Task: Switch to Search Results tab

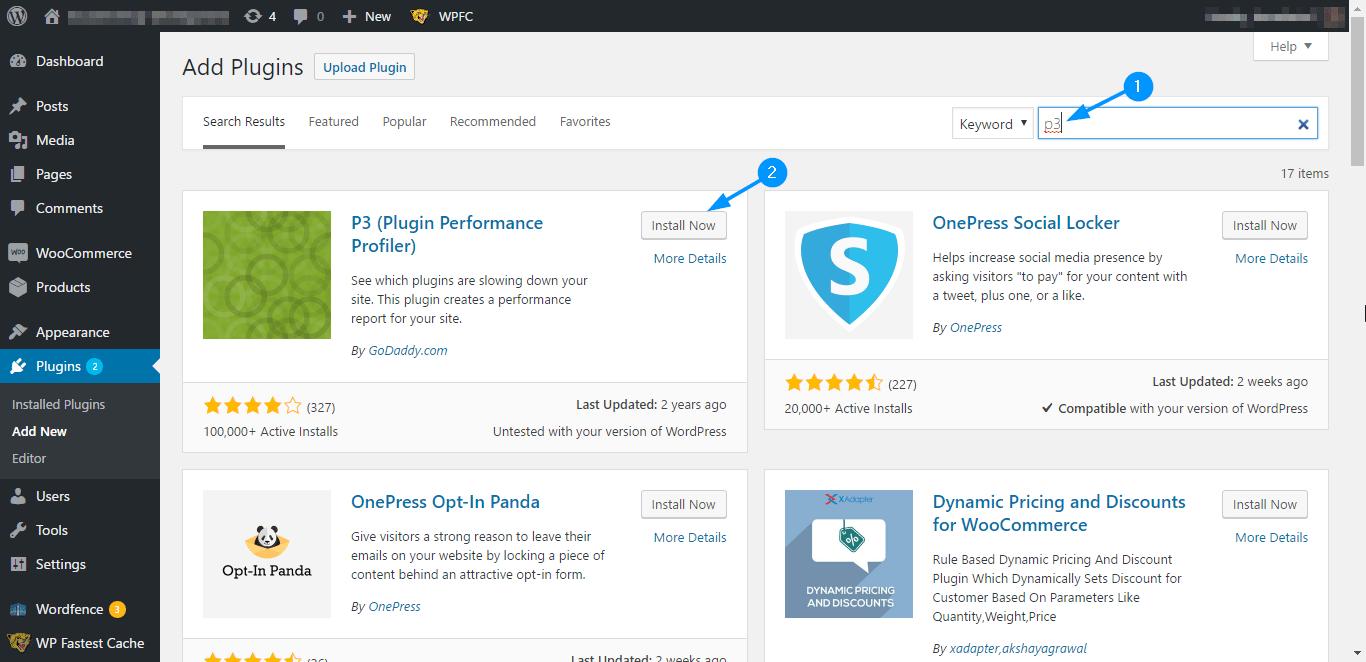Action: [x=244, y=122]
